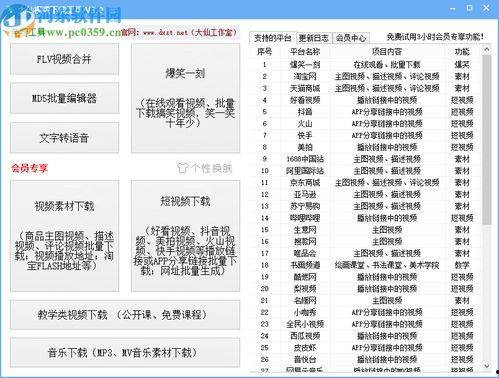This screenshot has height=378, width=499.
Task: Open the FLV视频合并 tool
Action: (x=64, y=59)
